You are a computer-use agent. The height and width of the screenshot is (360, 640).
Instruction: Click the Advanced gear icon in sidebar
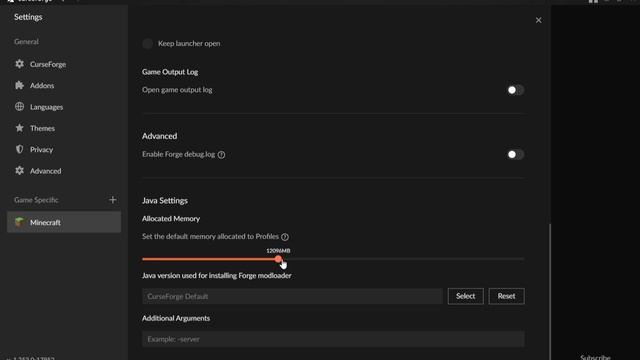click(19, 171)
